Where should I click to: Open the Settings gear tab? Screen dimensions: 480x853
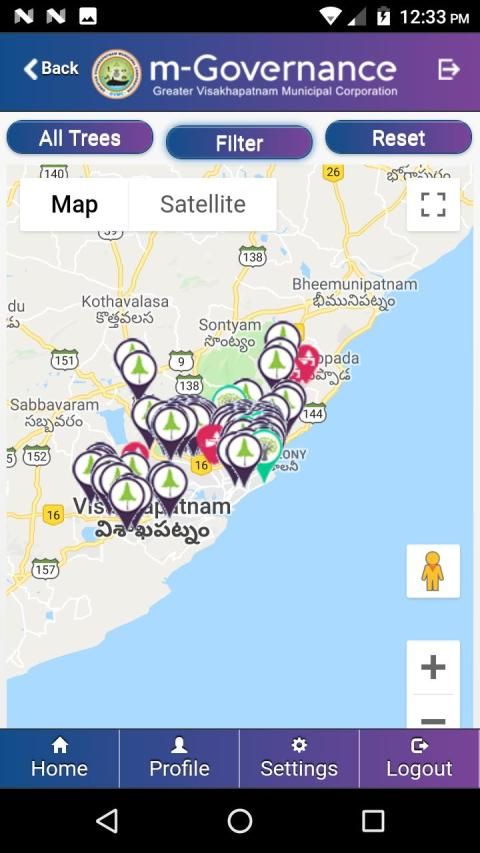click(x=299, y=758)
